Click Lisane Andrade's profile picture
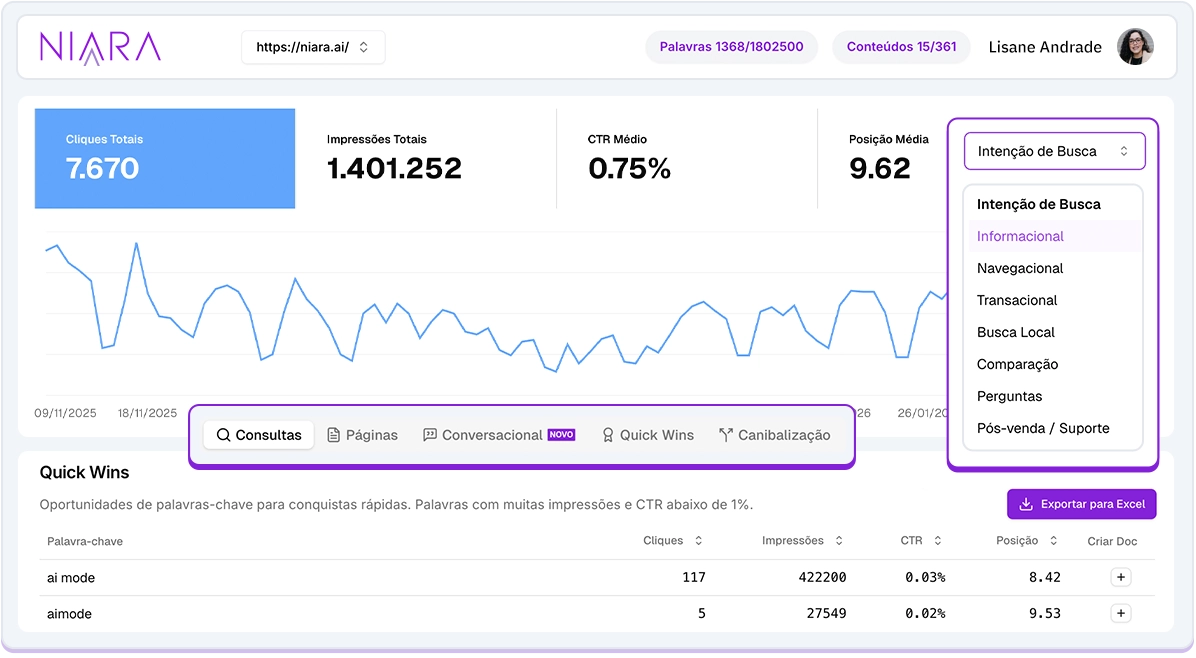The width and height of the screenshot is (1196, 658). 1136,46
